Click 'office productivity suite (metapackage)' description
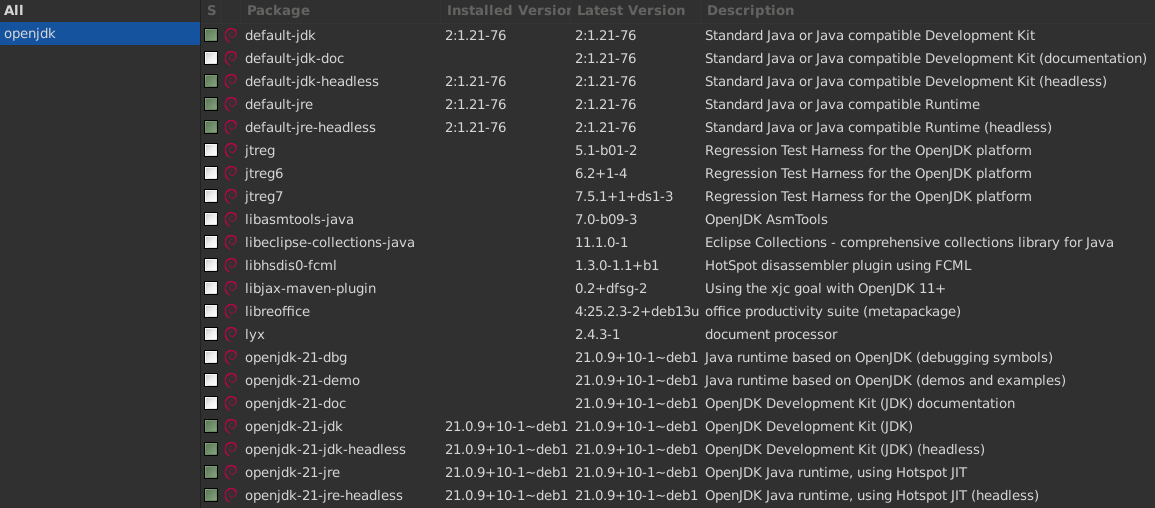Viewport: 1155px width, 508px height. [x=832, y=311]
